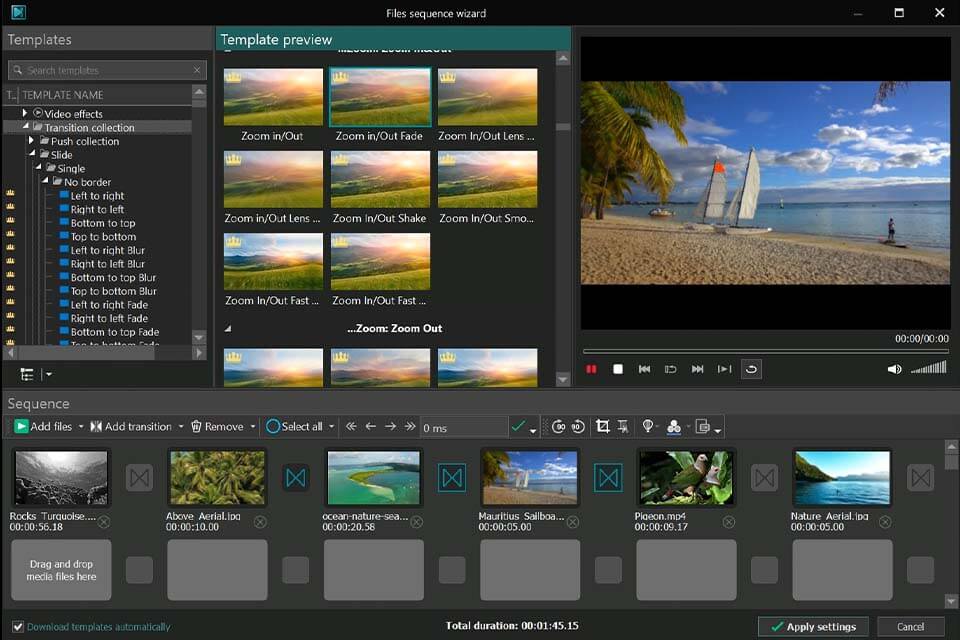This screenshot has width=960, height=640.
Task: Open the Select all dropdown arrow
Action: (332, 427)
